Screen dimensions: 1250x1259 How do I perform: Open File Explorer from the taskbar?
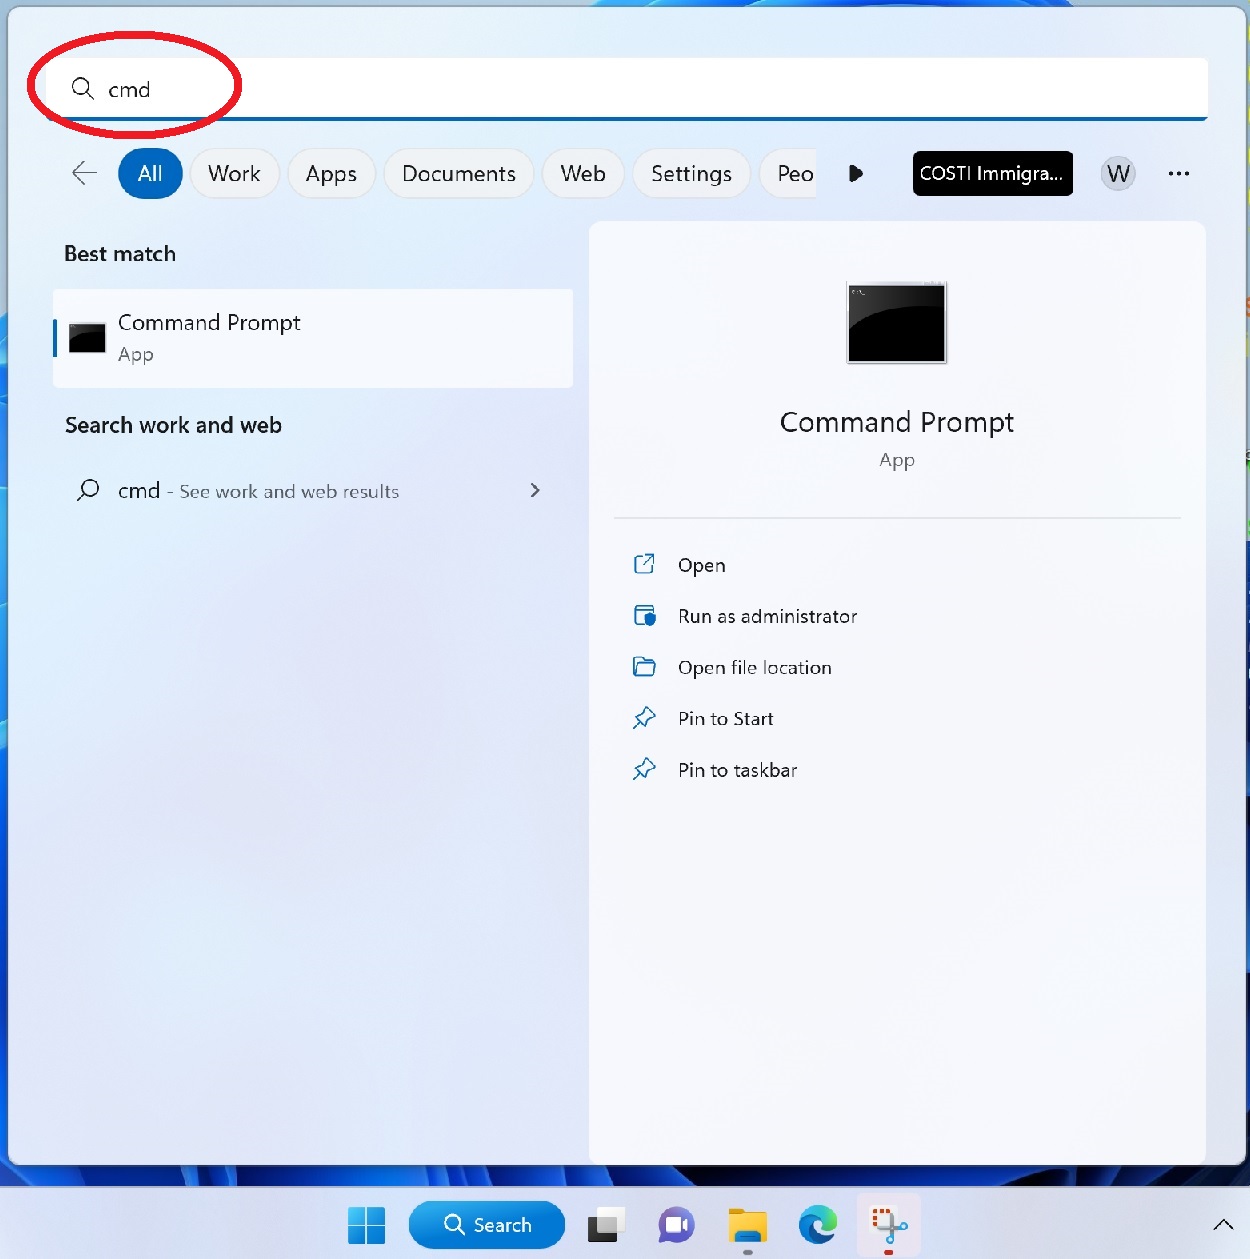coord(747,1225)
